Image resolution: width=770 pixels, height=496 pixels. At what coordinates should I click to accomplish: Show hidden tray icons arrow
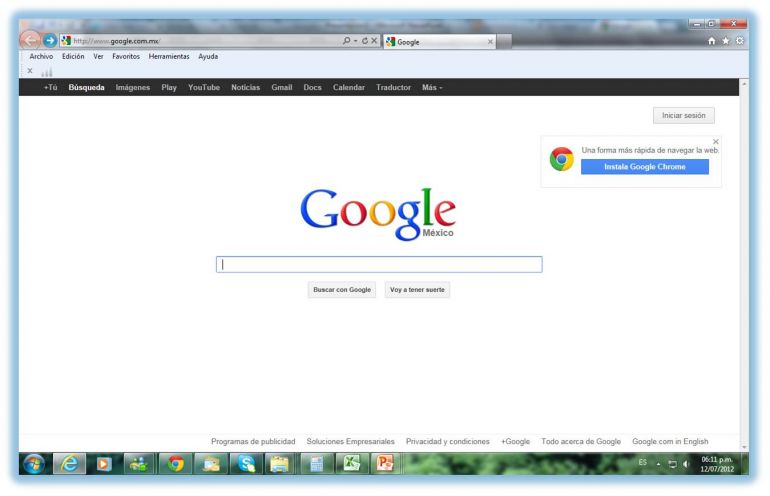[659, 464]
